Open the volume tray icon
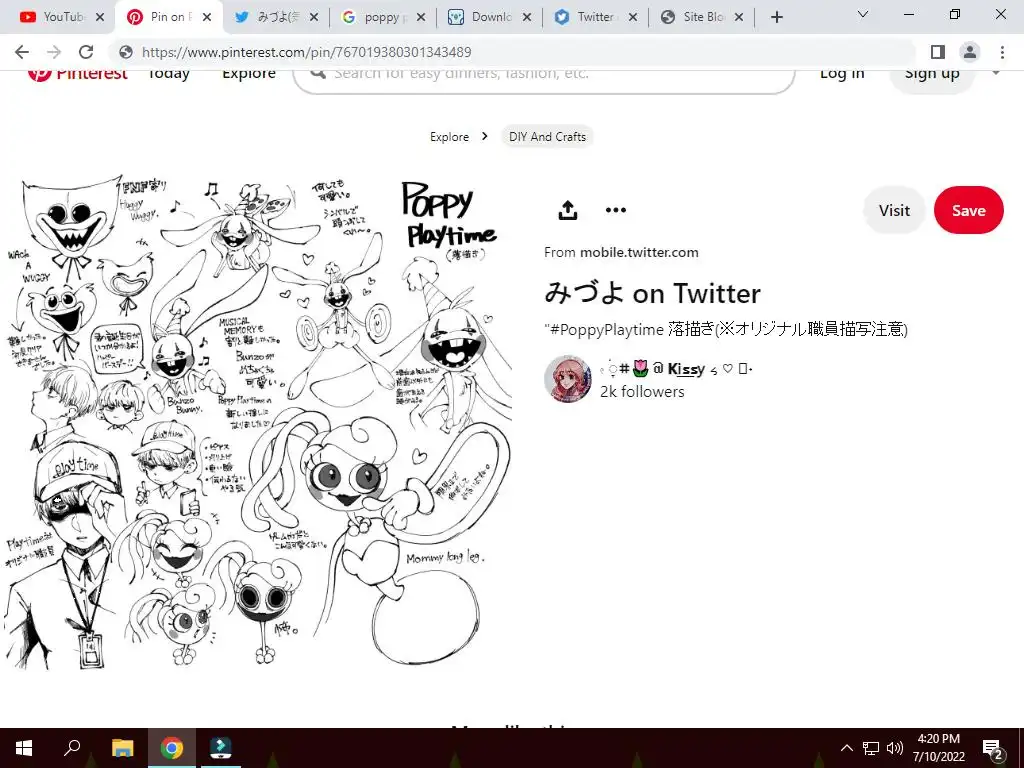Viewport: 1024px width, 768px height. pyautogui.click(x=895, y=748)
